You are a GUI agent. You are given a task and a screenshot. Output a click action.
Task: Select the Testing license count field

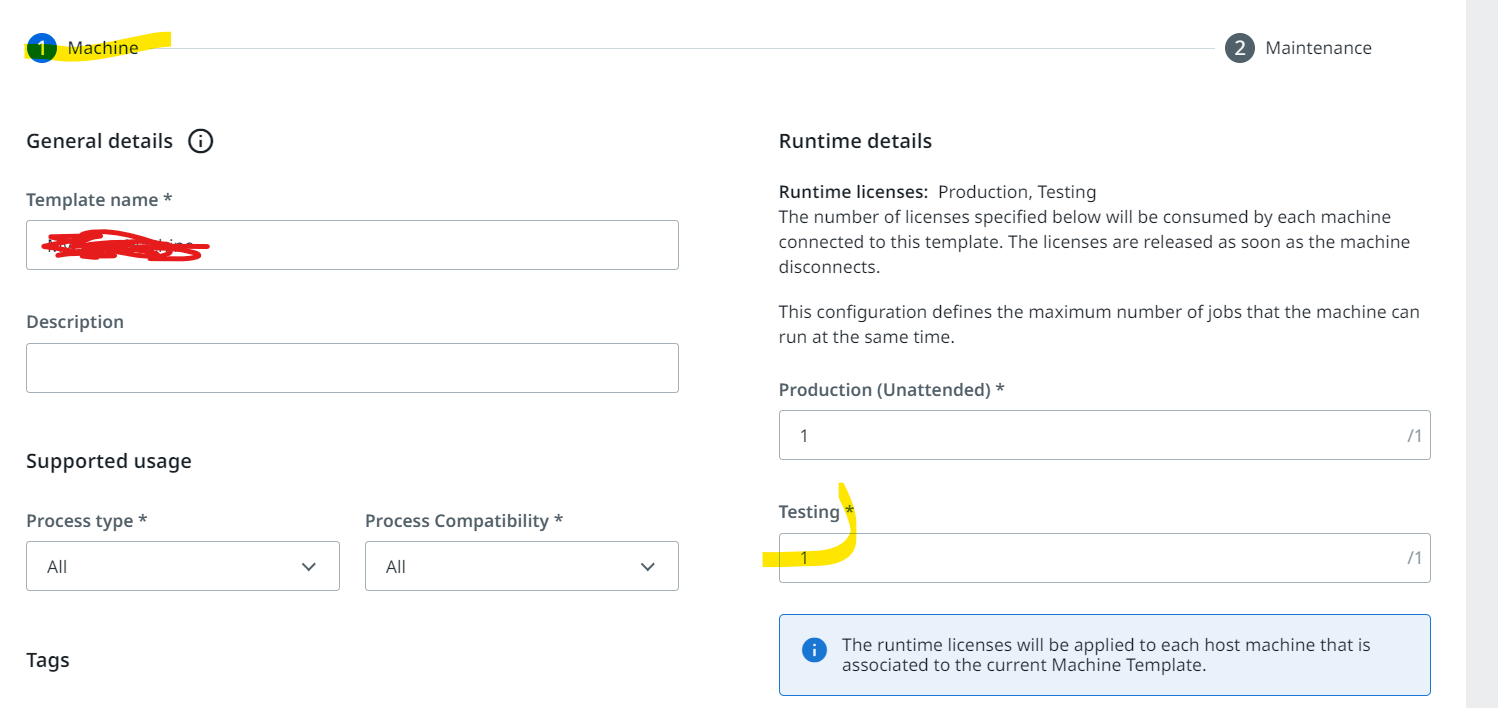1104,558
